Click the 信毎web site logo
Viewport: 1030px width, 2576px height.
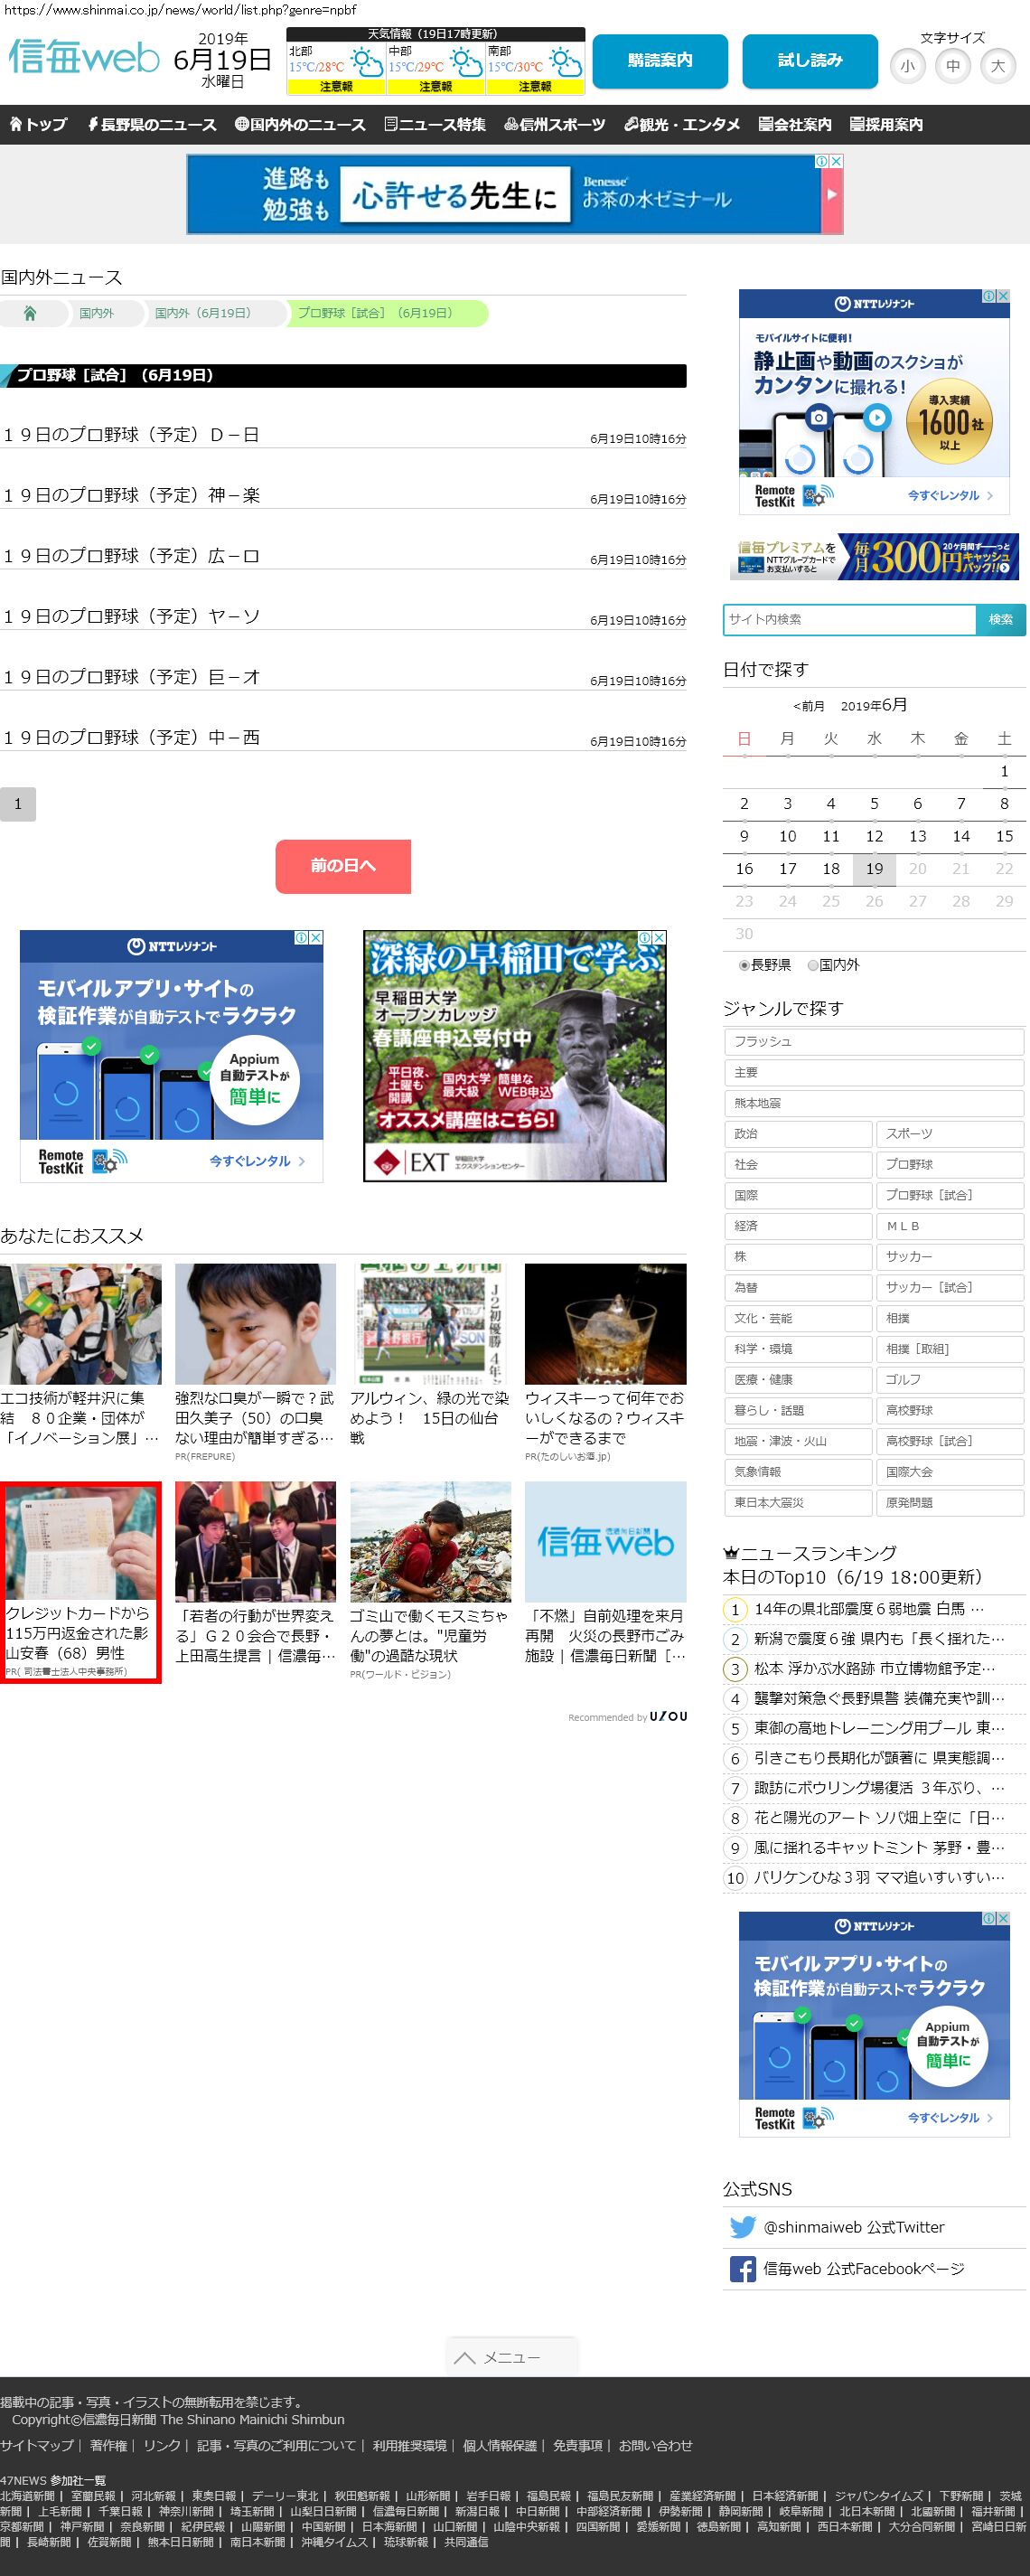point(84,57)
